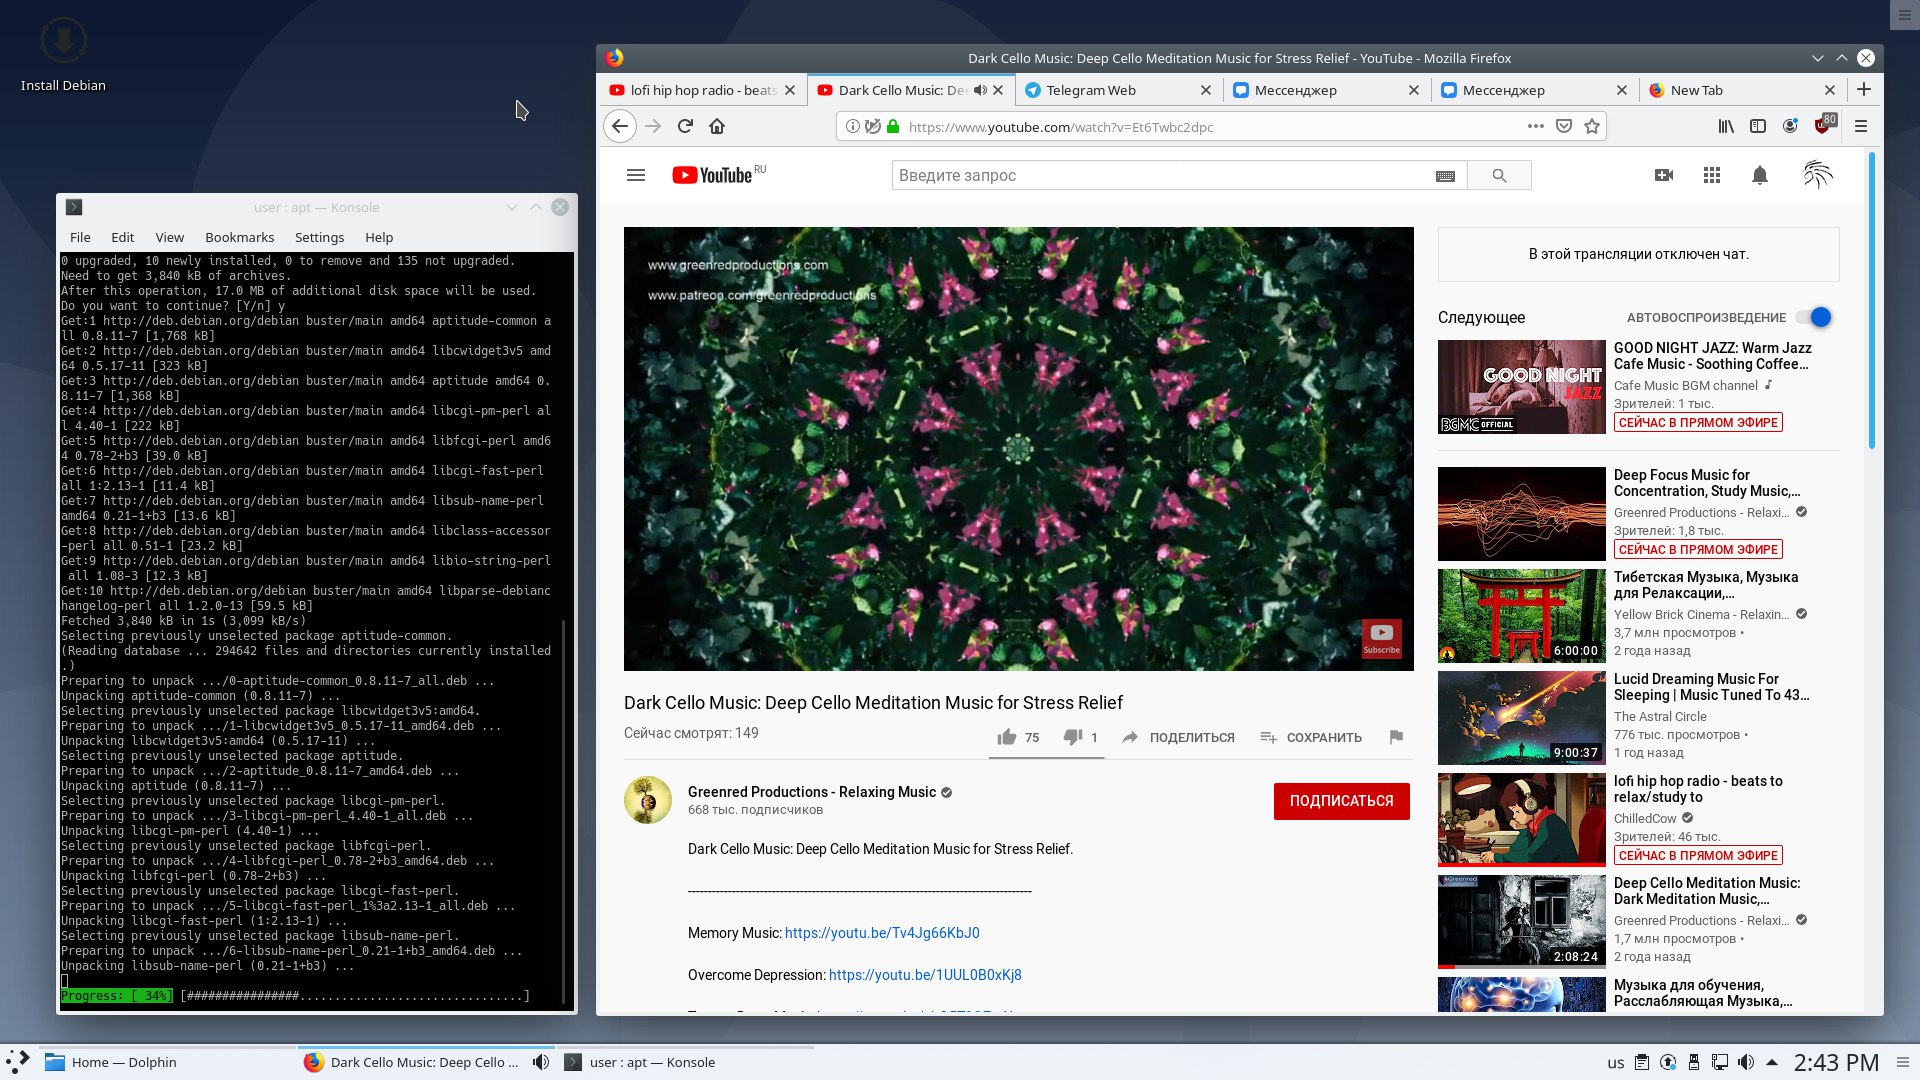This screenshot has height=1080, width=1920.
Task: Open Konsole Bookmarks menu
Action: (x=239, y=237)
